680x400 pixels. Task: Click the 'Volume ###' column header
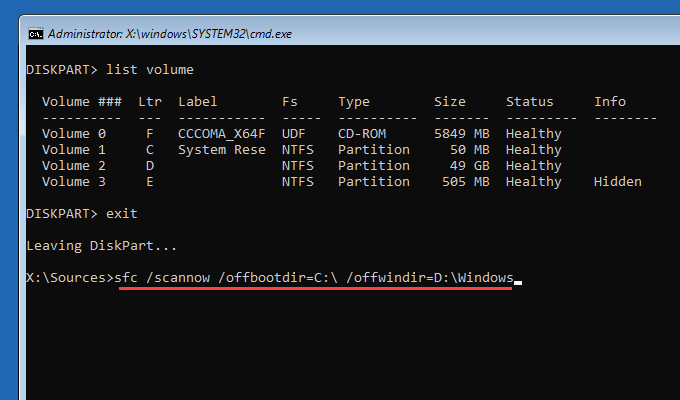click(x=82, y=101)
